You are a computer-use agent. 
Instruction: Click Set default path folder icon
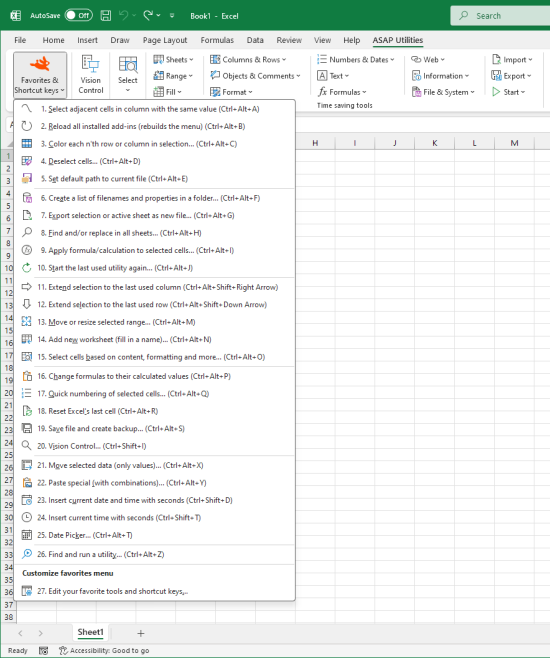tap(26, 178)
